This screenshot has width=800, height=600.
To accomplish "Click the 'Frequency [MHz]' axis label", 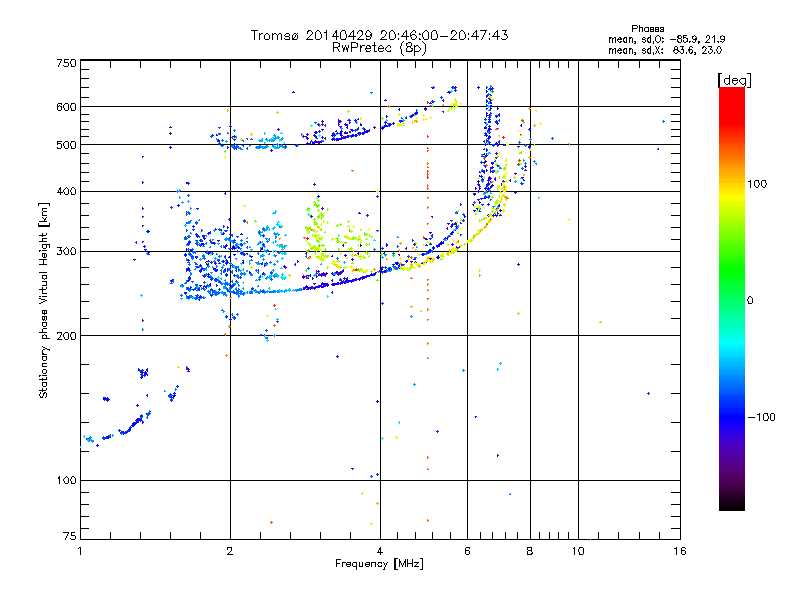I will (x=379, y=564).
